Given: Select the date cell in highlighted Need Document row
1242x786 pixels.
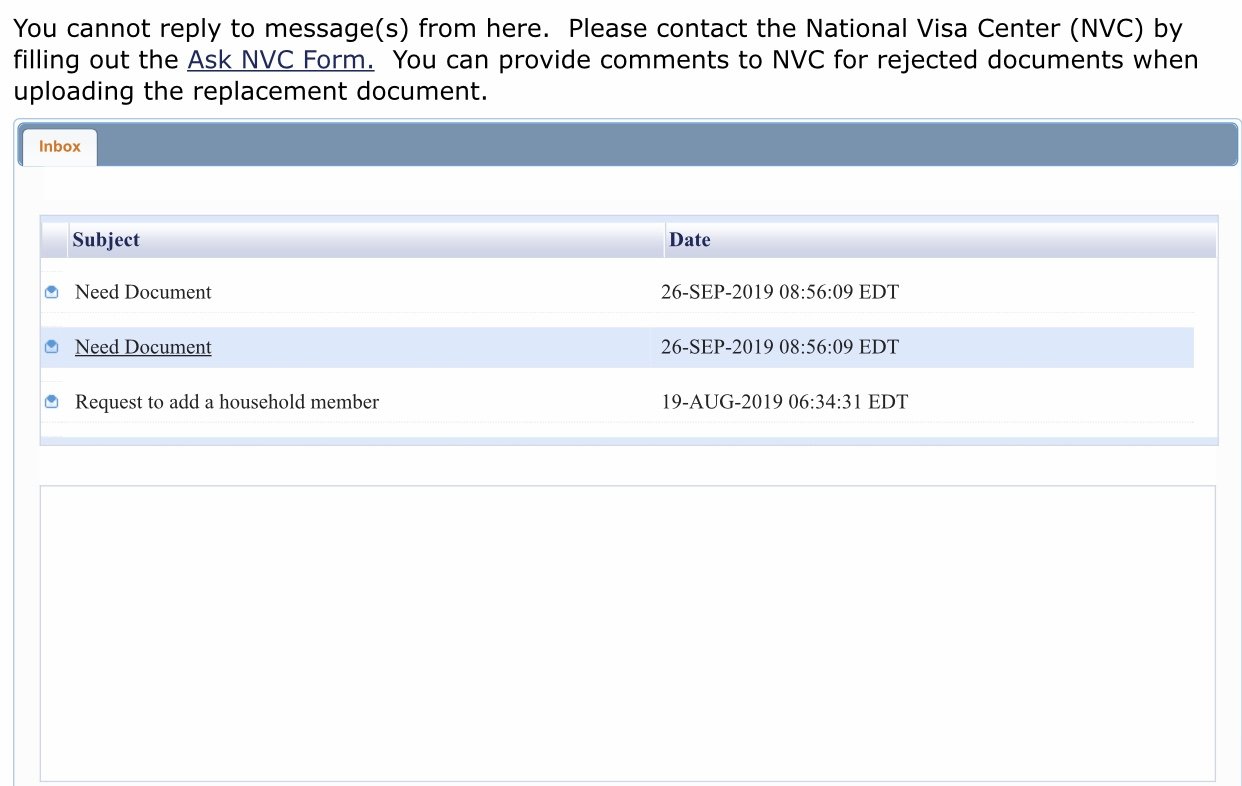Looking at the screenshot, I should coord(780,347).
